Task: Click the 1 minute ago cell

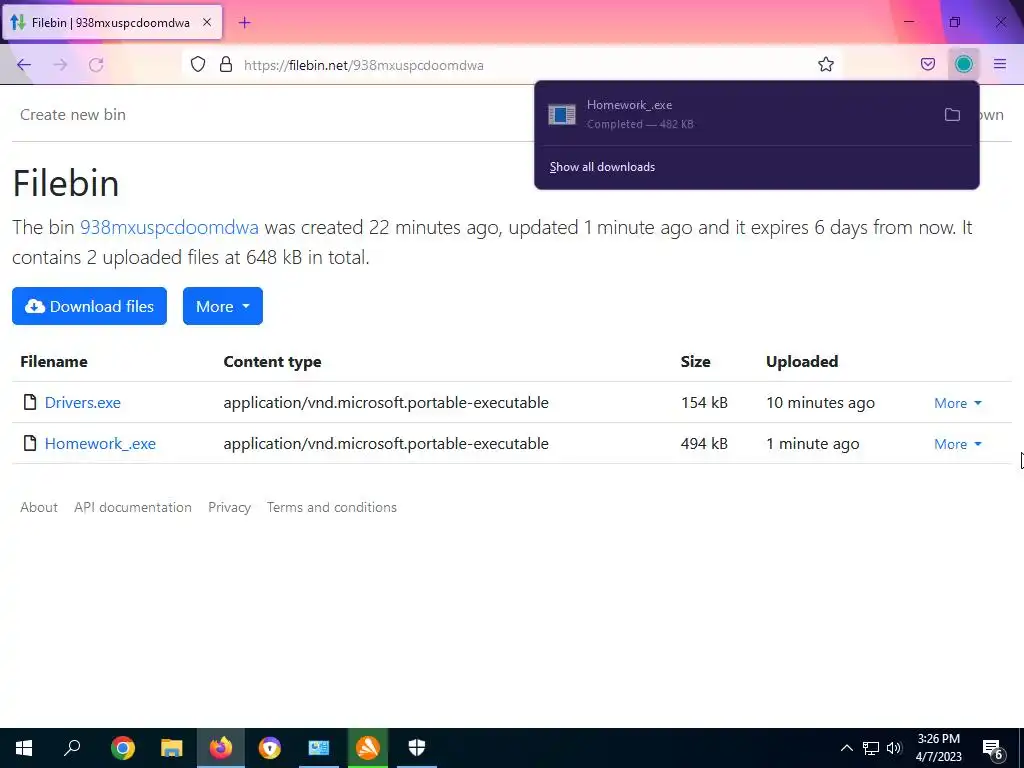Action: [812, 443]
